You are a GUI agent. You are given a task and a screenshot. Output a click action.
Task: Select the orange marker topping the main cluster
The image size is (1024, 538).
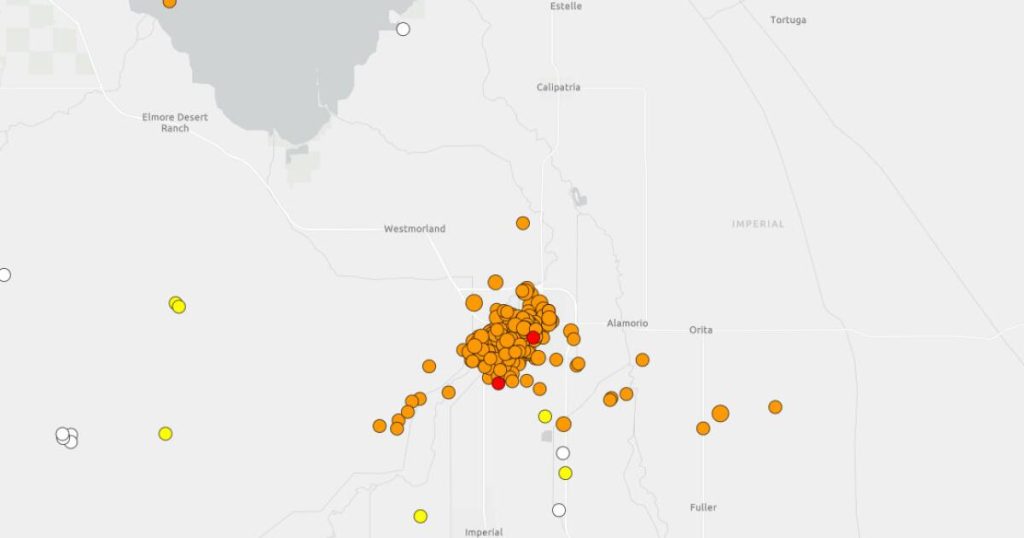pyautogui.click(x=496, y=283)
